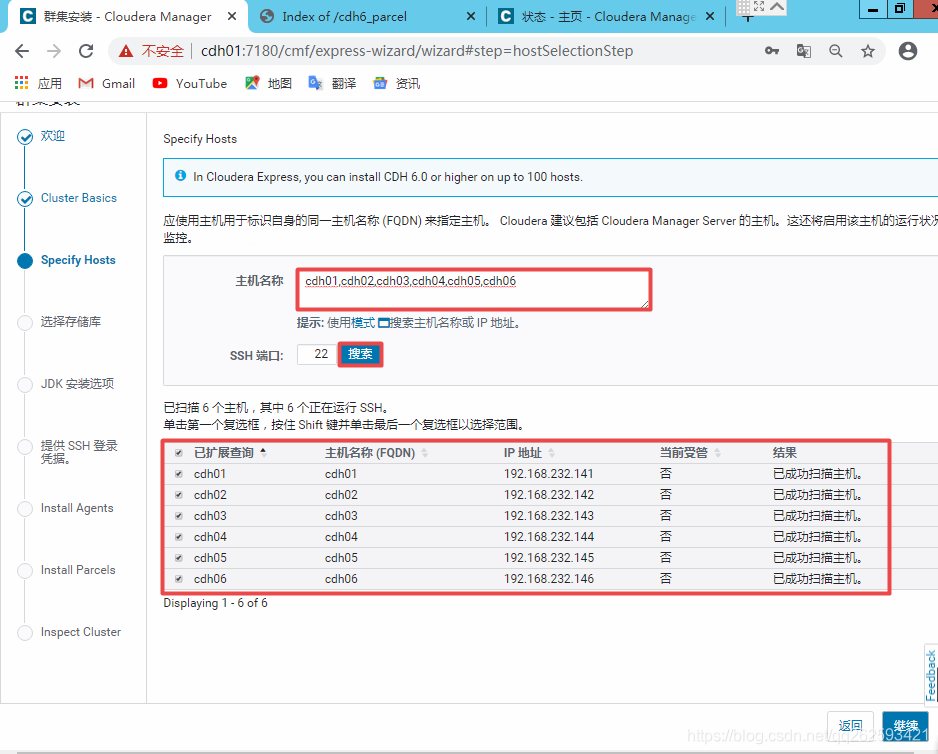Open the Translate 翻译 bookmark
Viewport: 938px width, 754px height.
click(x=332, y=83)
